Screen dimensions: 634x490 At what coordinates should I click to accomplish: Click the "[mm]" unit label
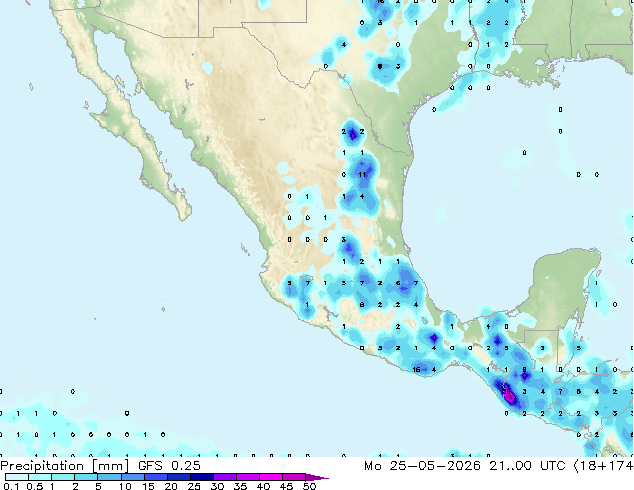click(110, 466)
